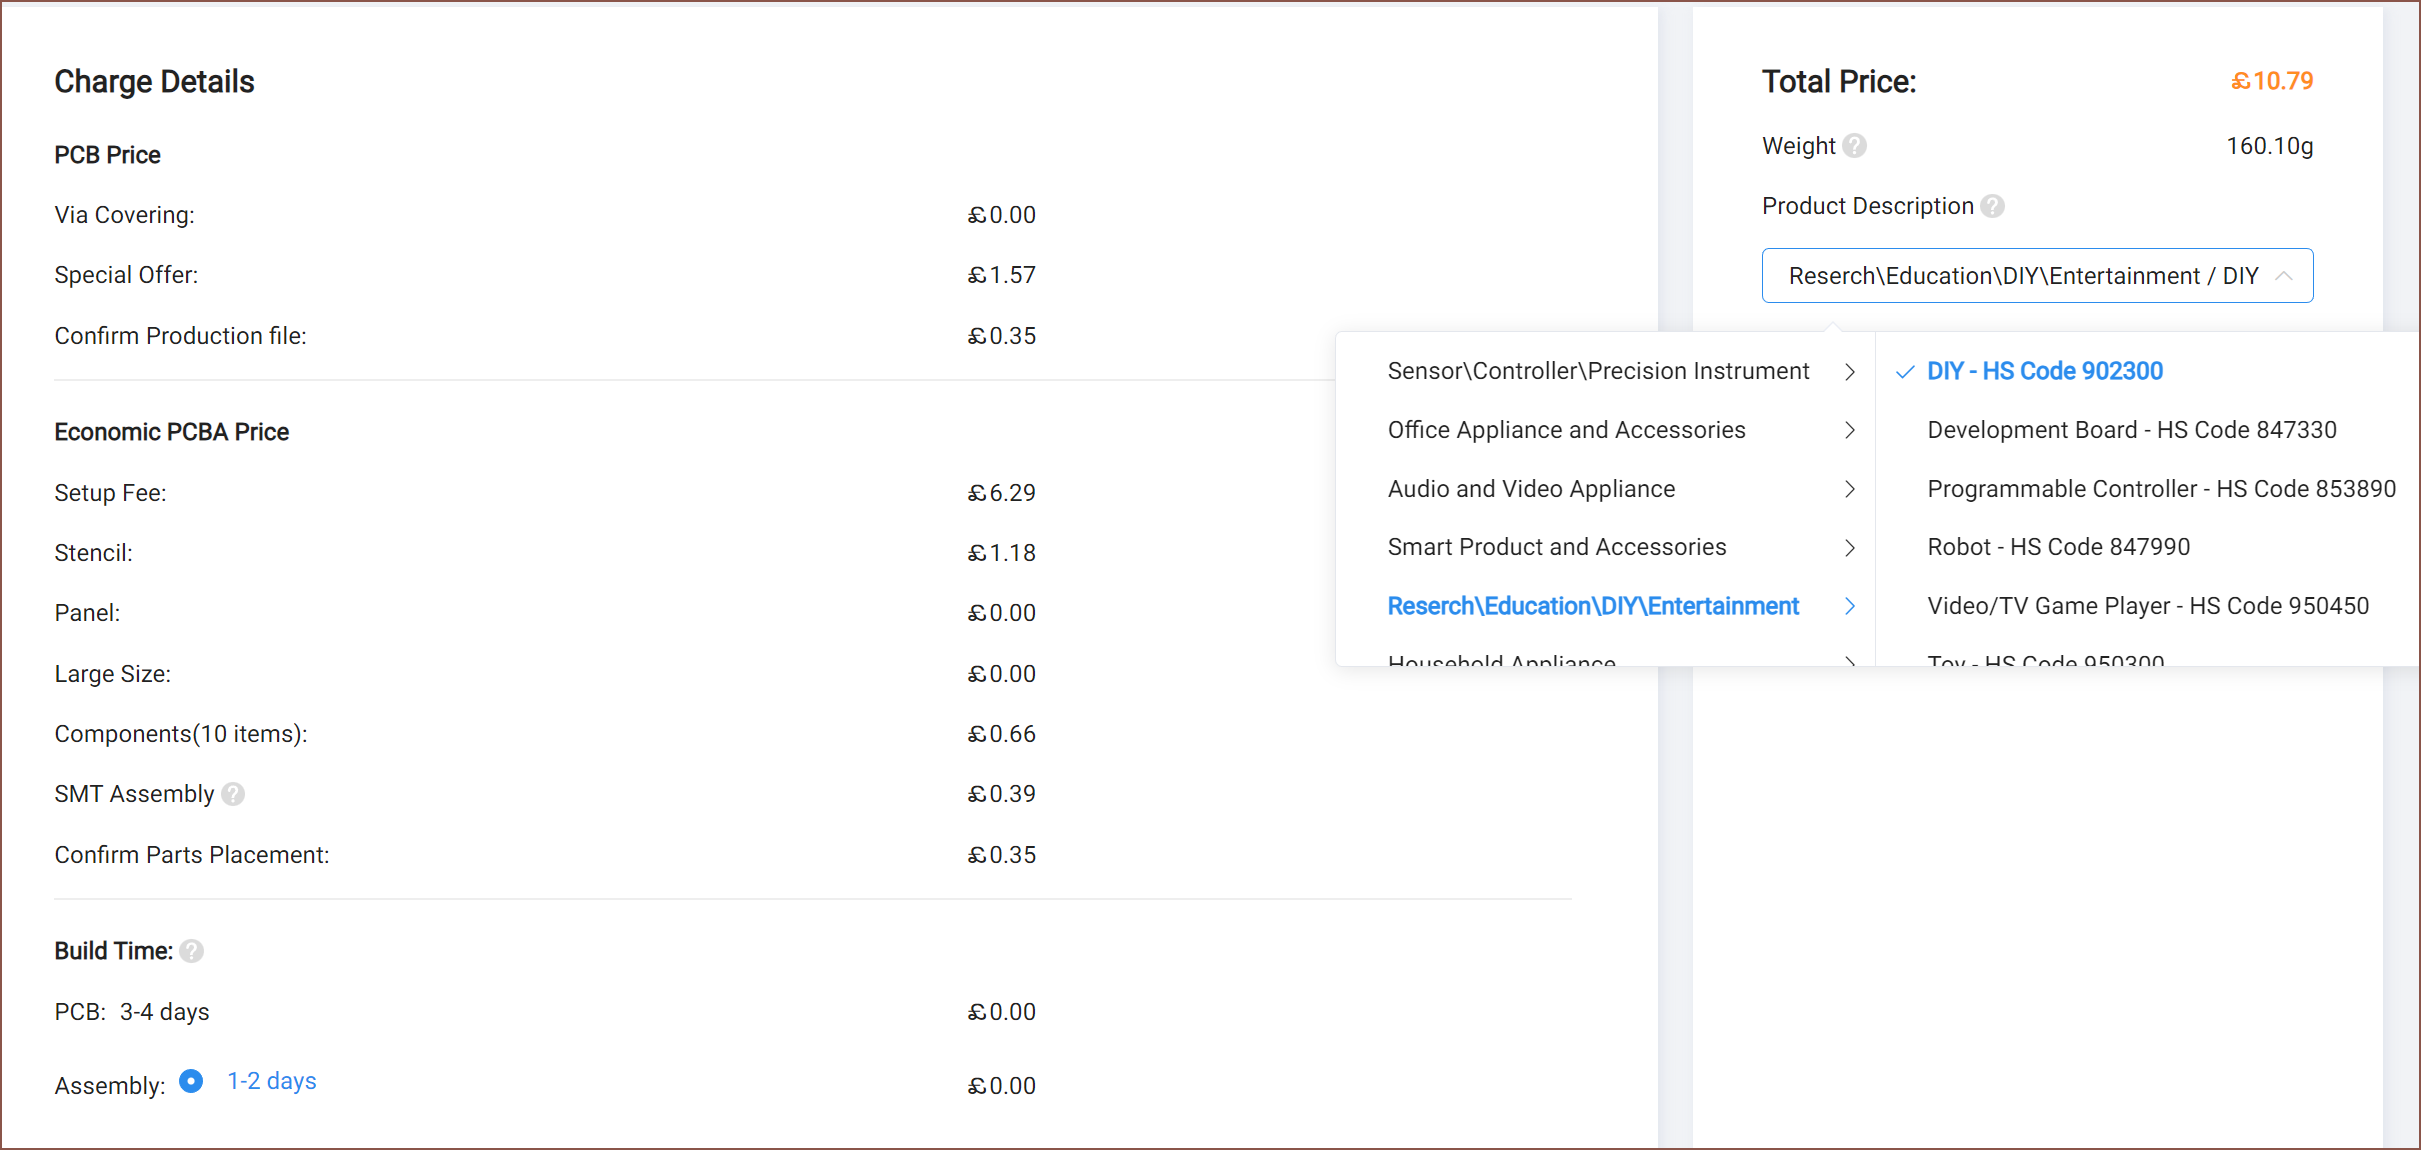The image size is (2421, 1150).
Task: Click Build Time help icon
Action: 192,951
